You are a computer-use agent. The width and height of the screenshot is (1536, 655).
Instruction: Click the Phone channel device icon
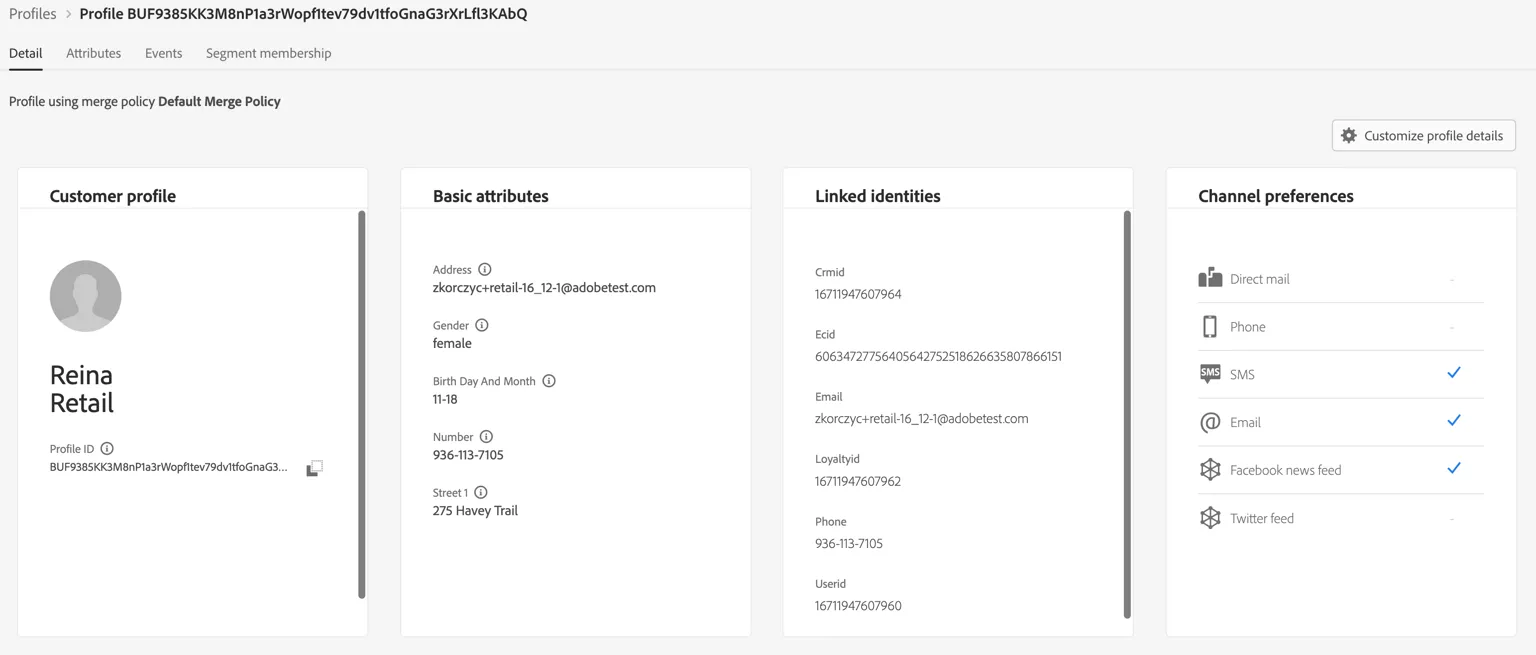1210,326
